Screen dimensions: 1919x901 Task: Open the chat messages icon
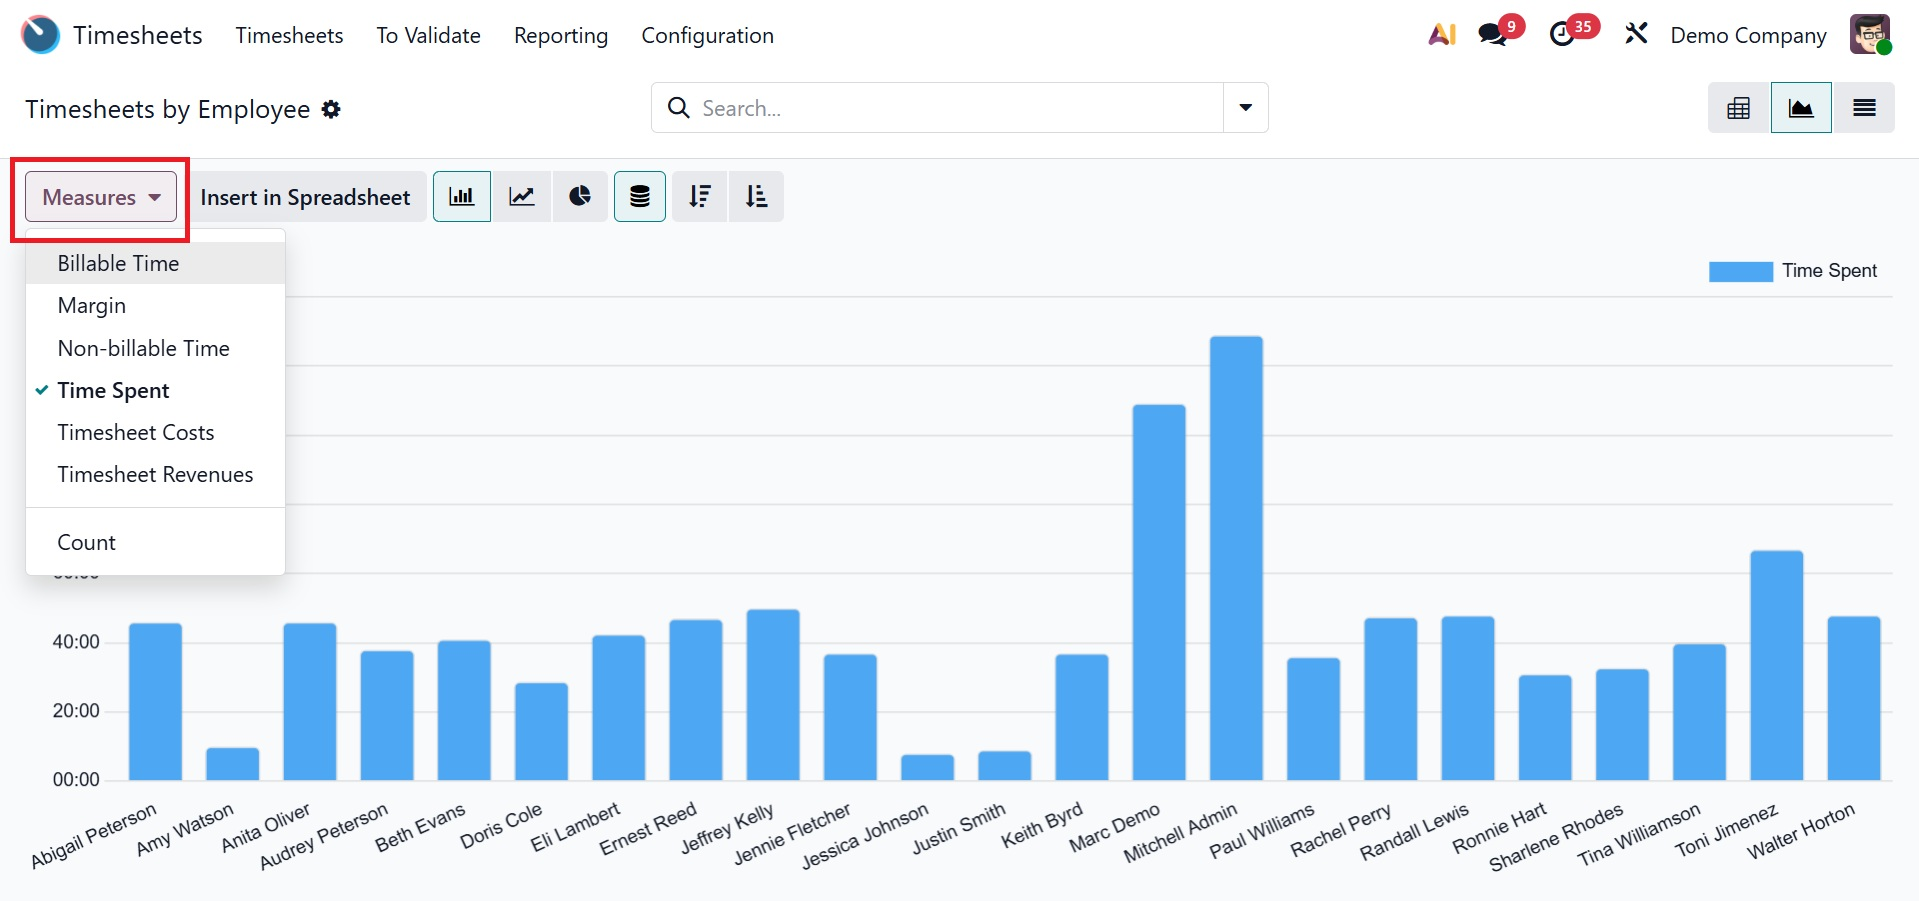1492,35
